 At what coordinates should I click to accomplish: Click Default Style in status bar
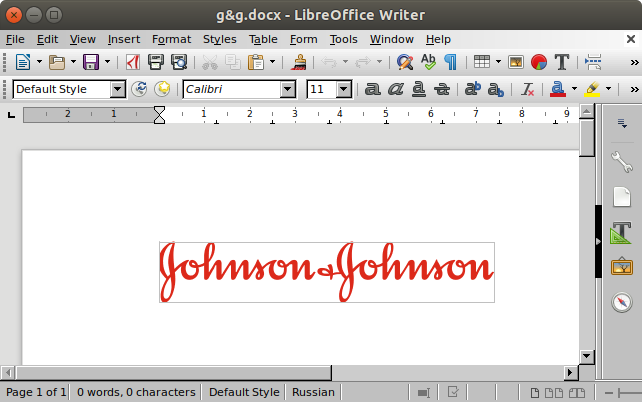pyautogui.click(x=244, y=392)
